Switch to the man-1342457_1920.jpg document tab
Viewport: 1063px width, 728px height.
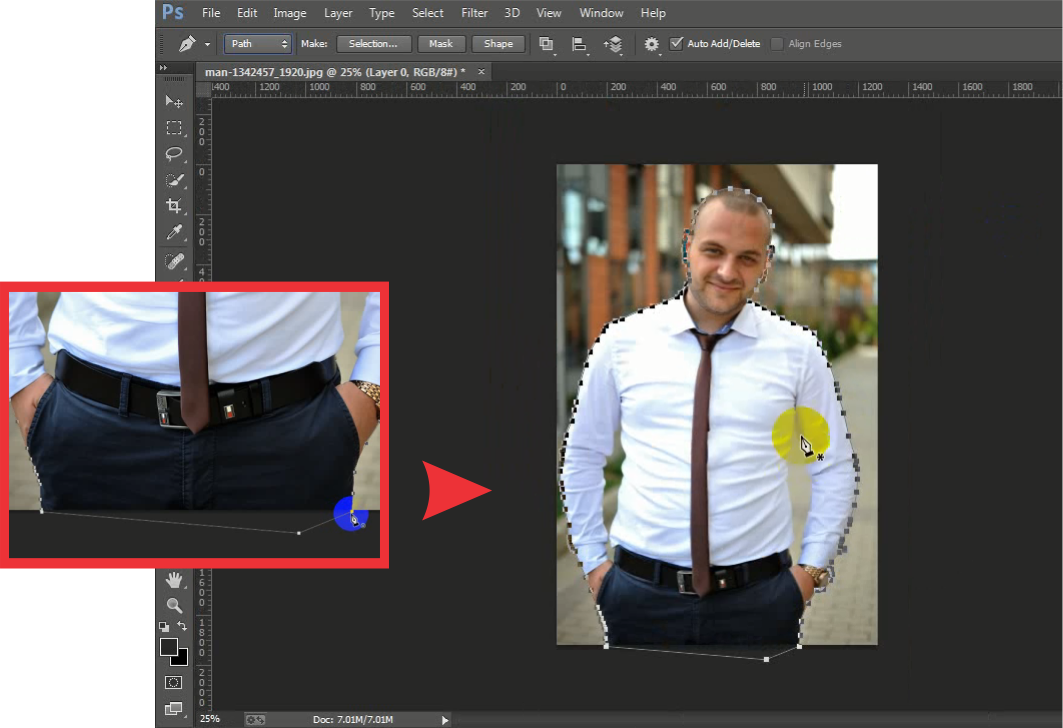(x=330, y=71)
